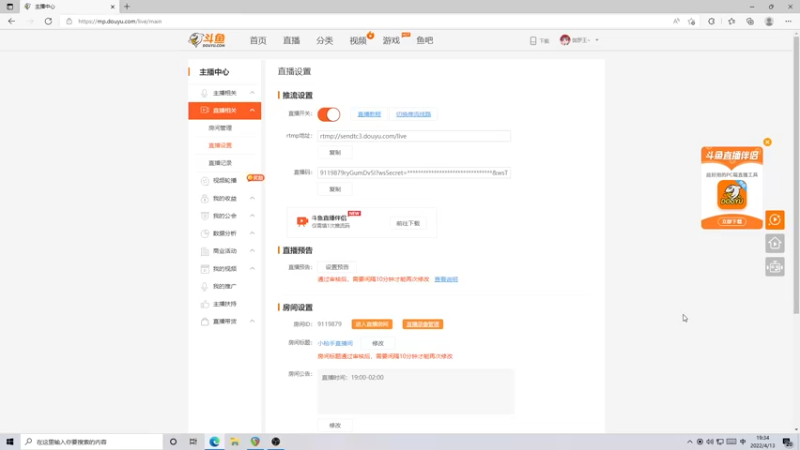Screen dimensions: 800x450
Task: Click the orange floating play icon
Action: point(774,220)
